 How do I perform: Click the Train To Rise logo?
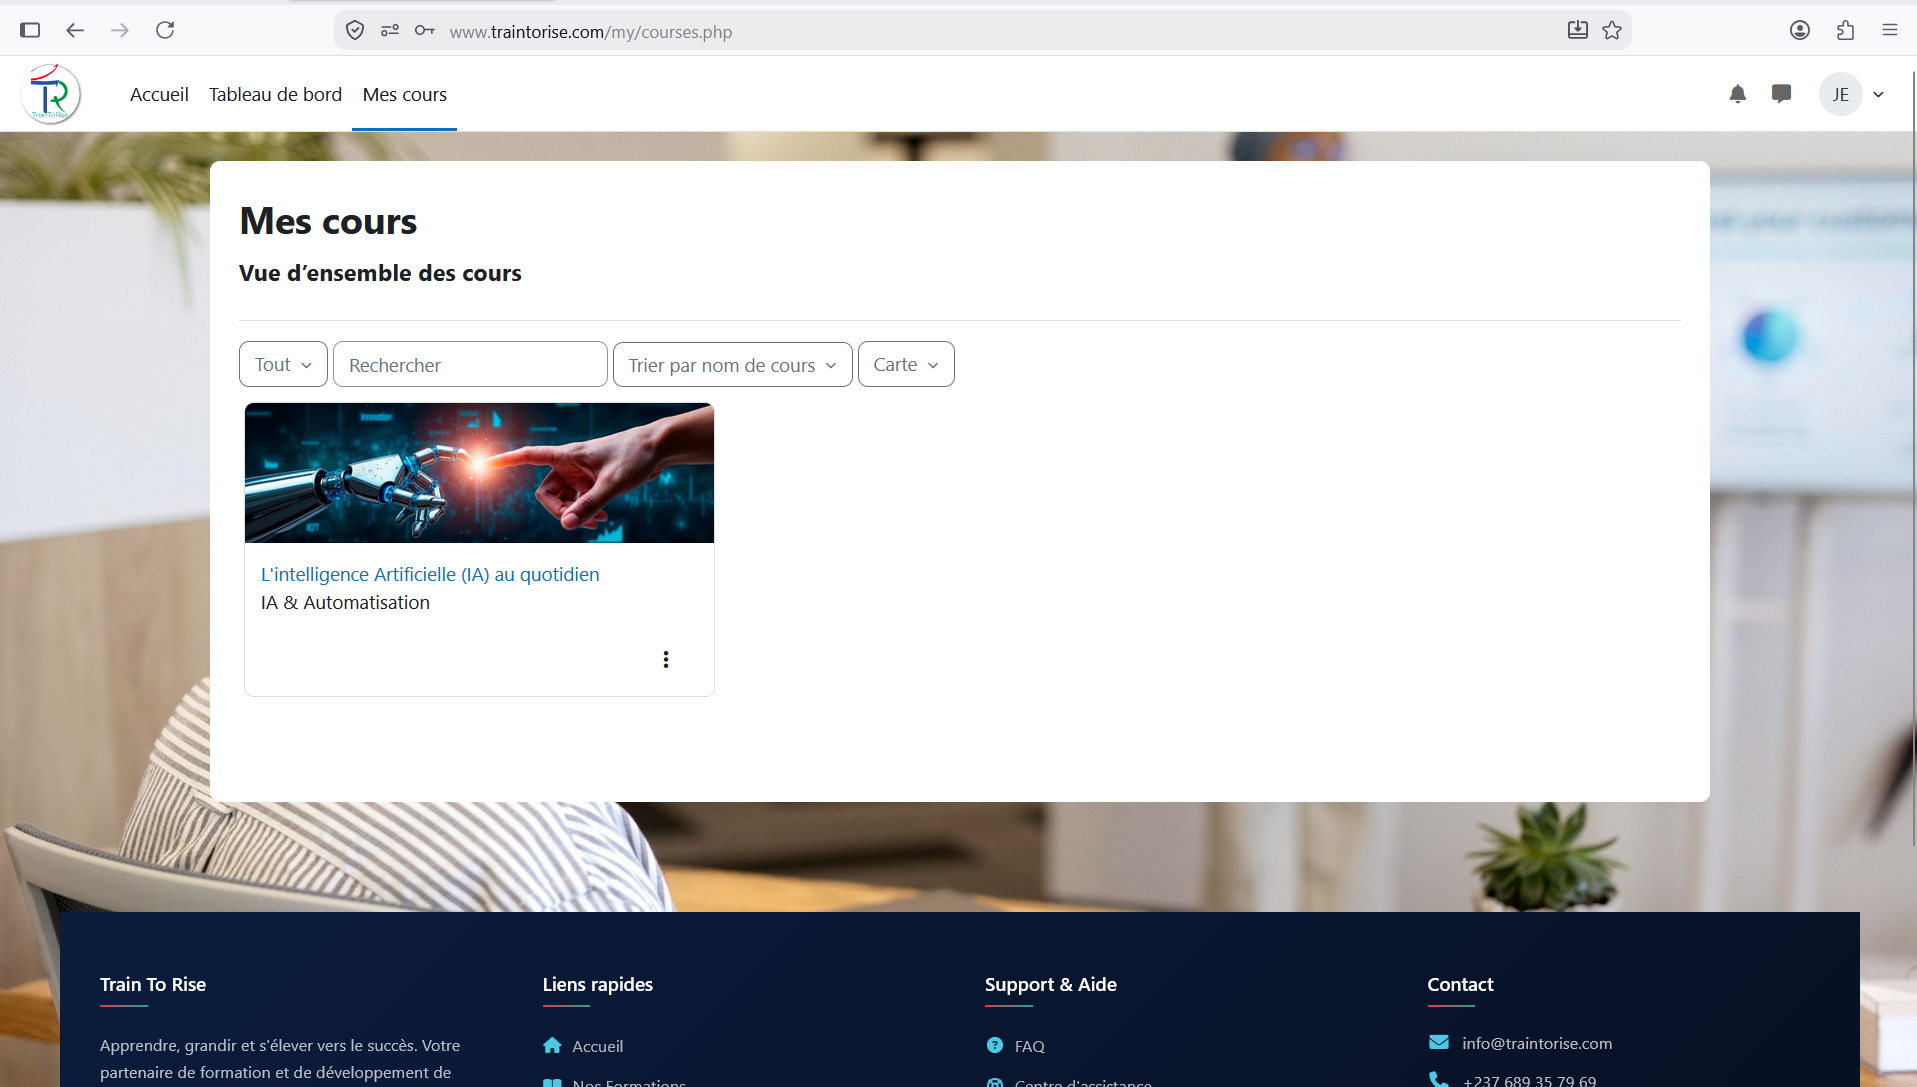(x=51, y=94)
